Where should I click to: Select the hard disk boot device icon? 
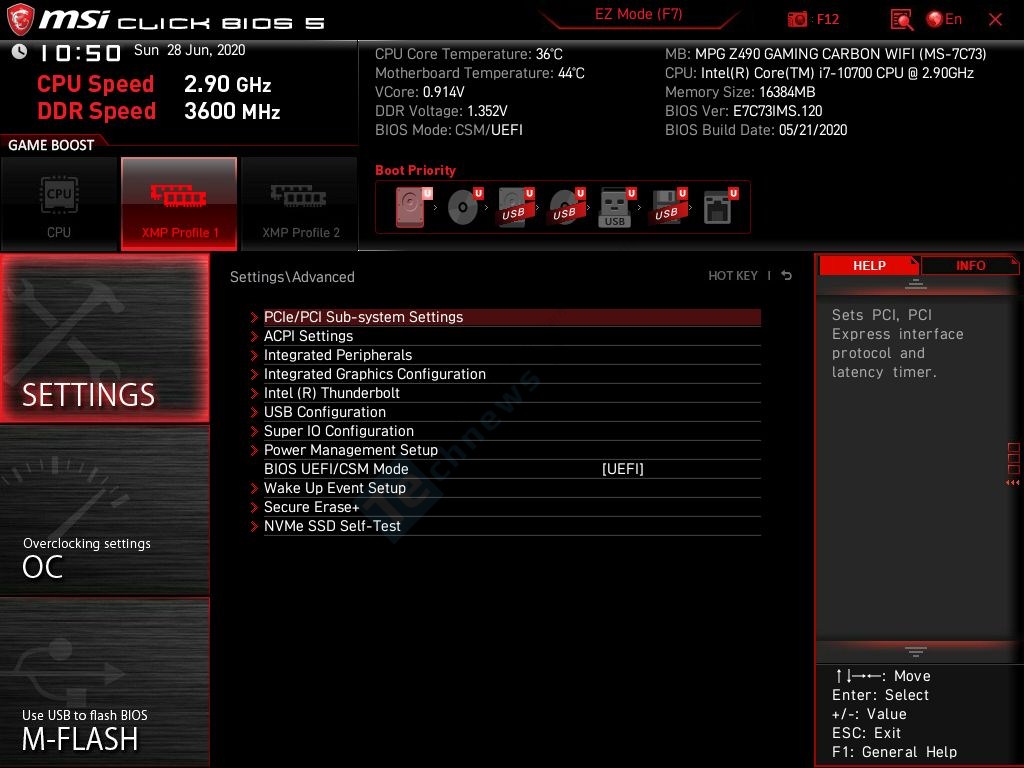(x=413, y=207)
